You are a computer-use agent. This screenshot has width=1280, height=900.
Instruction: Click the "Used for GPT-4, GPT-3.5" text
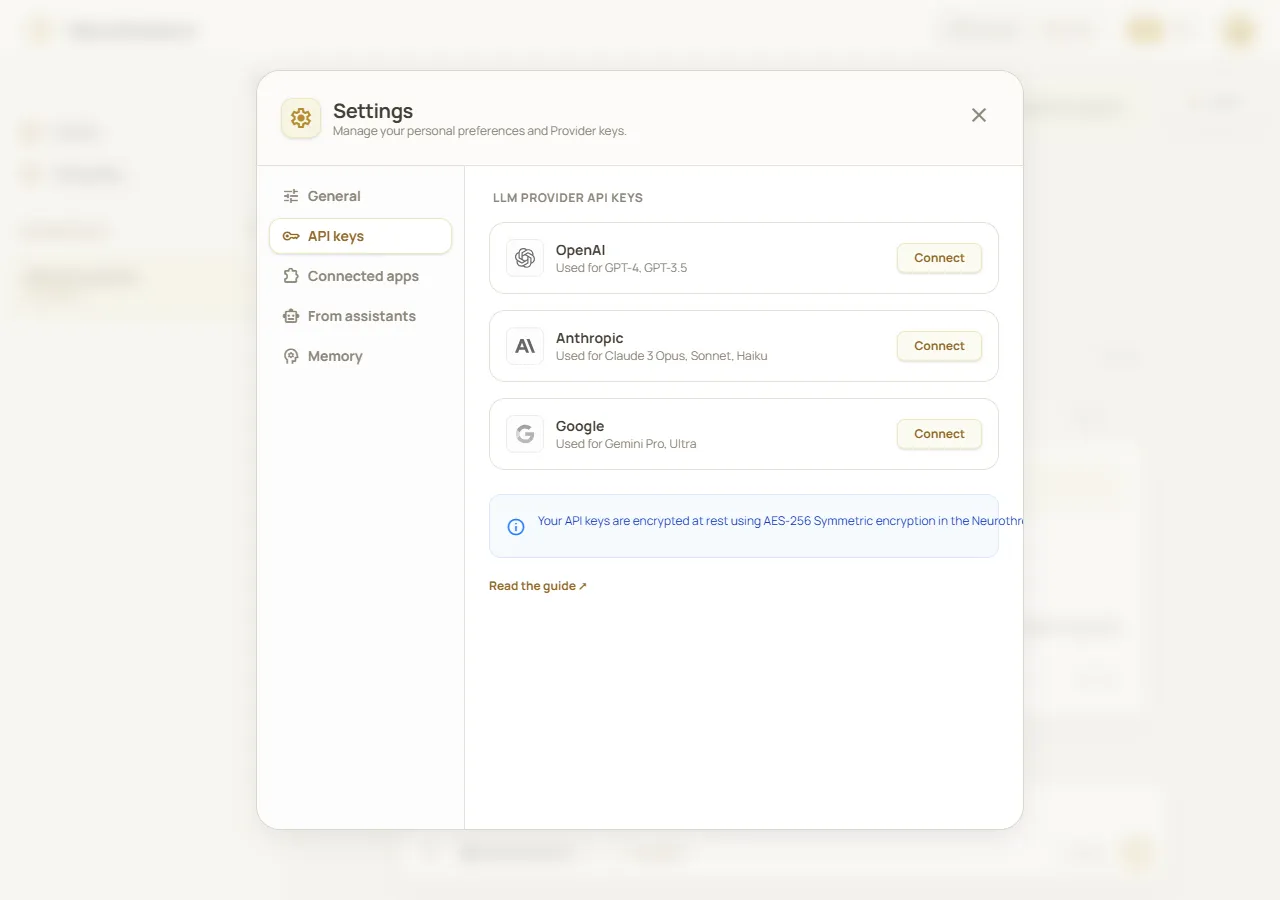pyautogui.click(x=621, y=268)
